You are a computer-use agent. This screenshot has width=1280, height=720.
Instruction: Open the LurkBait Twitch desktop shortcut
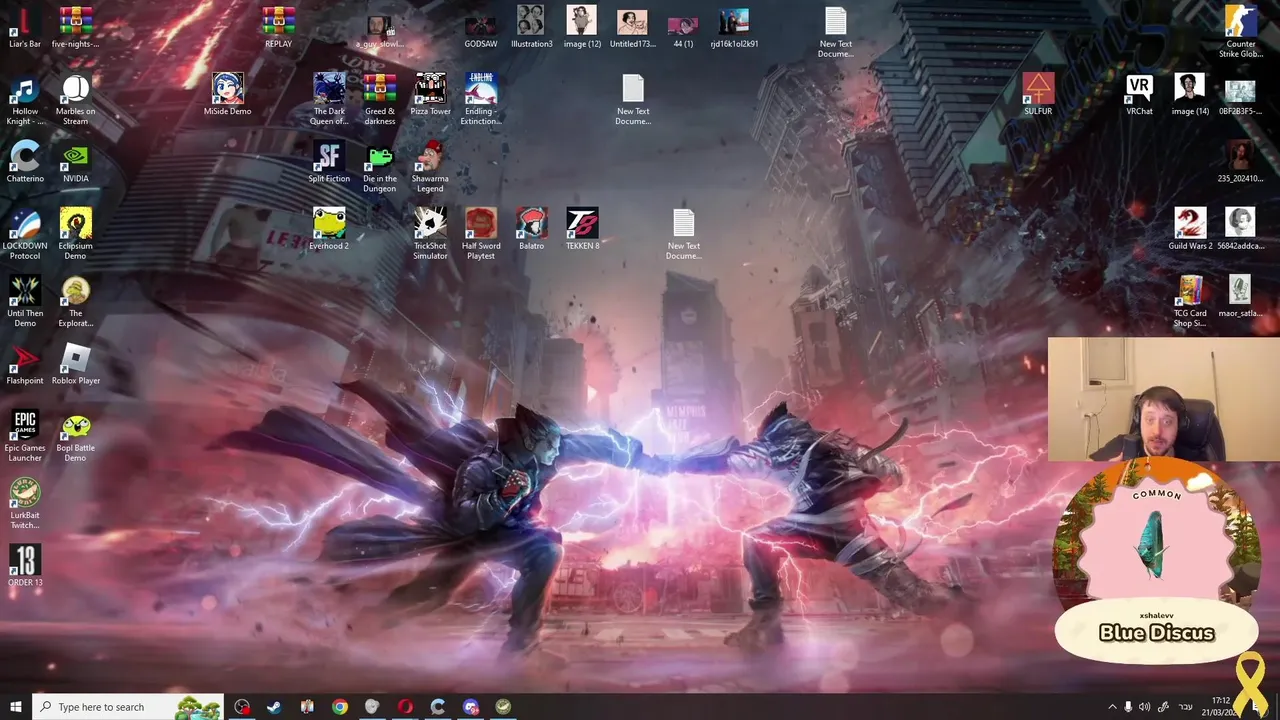(25, 504)
